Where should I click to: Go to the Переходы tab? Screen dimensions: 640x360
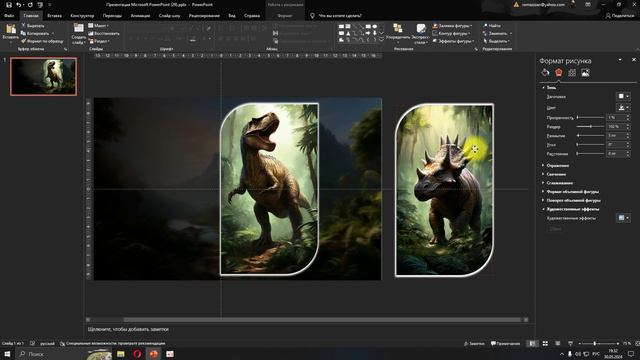[112, 16]
